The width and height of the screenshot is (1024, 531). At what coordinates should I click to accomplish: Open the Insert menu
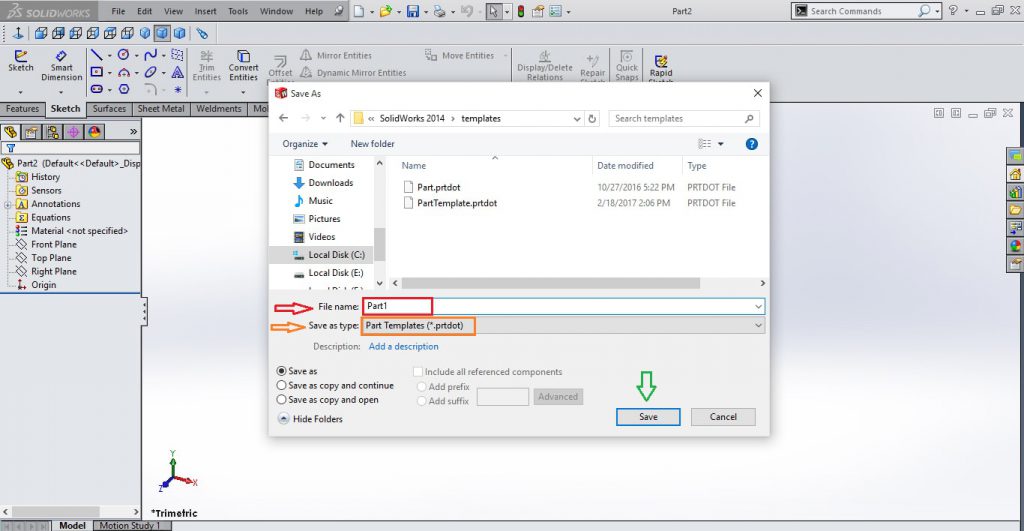point(205,11)
